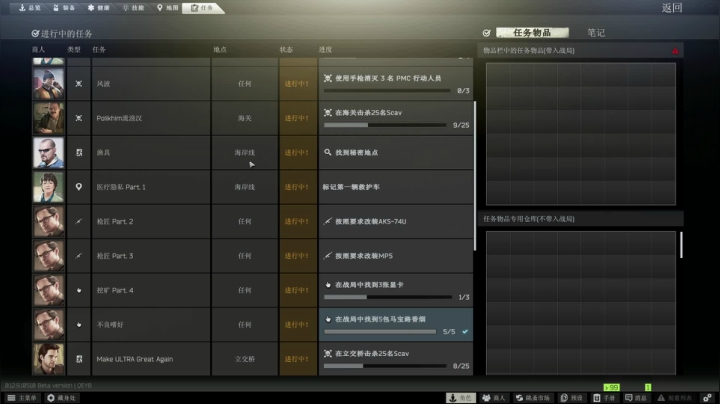Click the red warning icon in inventory header

[675, 50]
